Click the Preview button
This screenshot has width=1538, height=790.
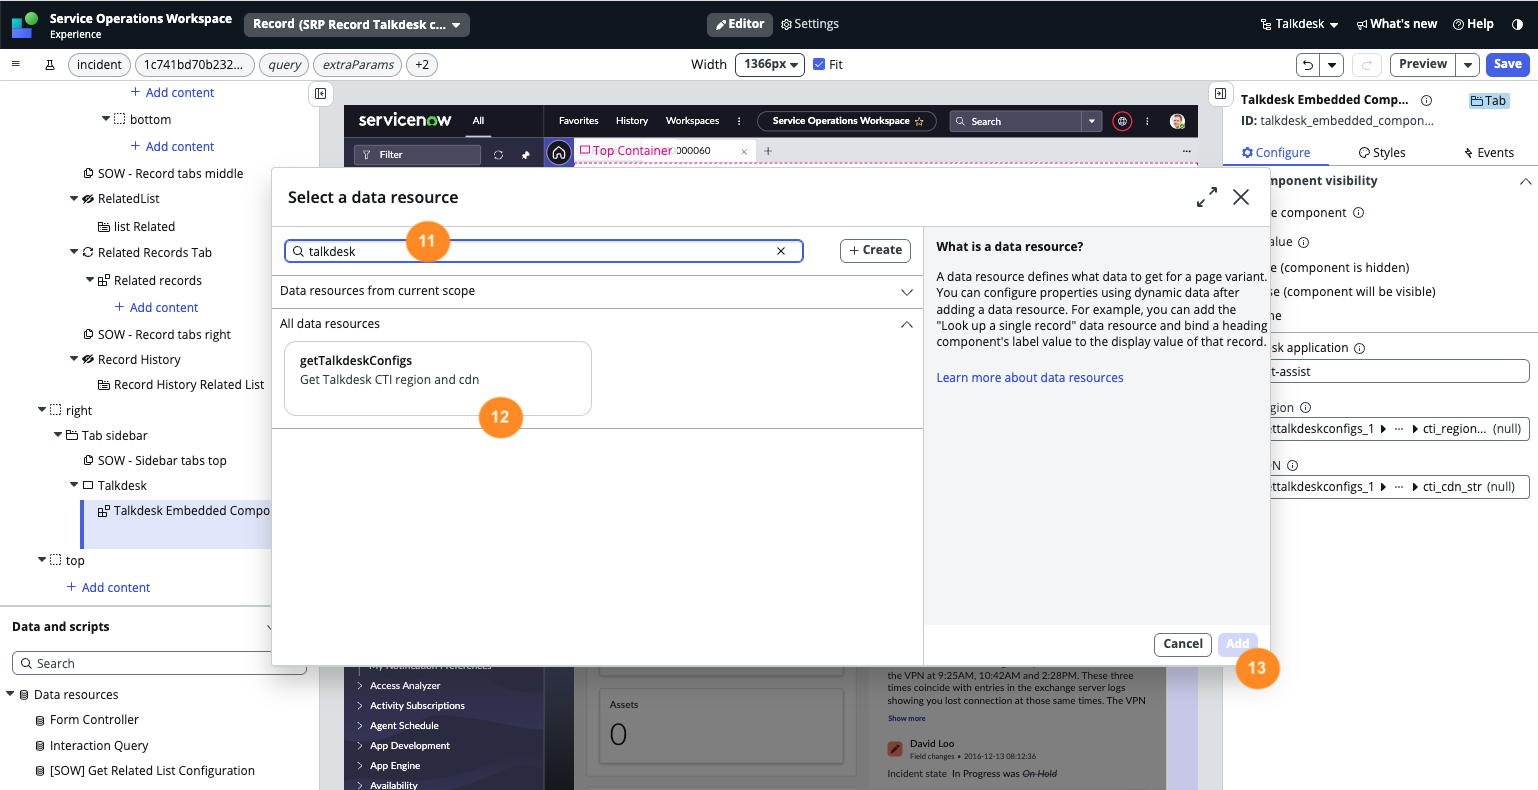(x=1423, y=64)
